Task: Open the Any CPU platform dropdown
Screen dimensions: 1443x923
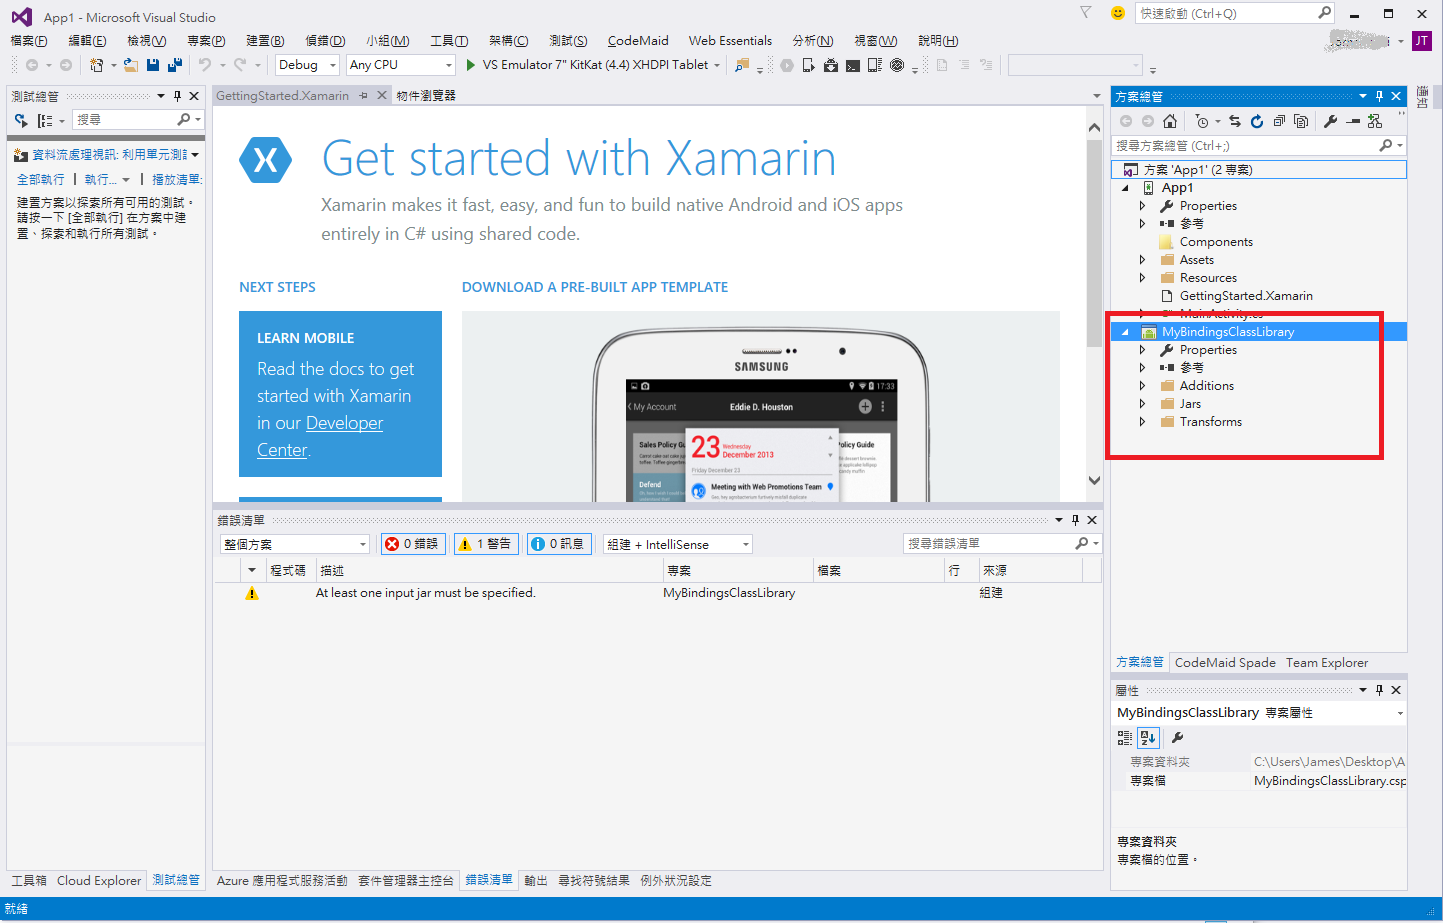Action: (401, 65)
